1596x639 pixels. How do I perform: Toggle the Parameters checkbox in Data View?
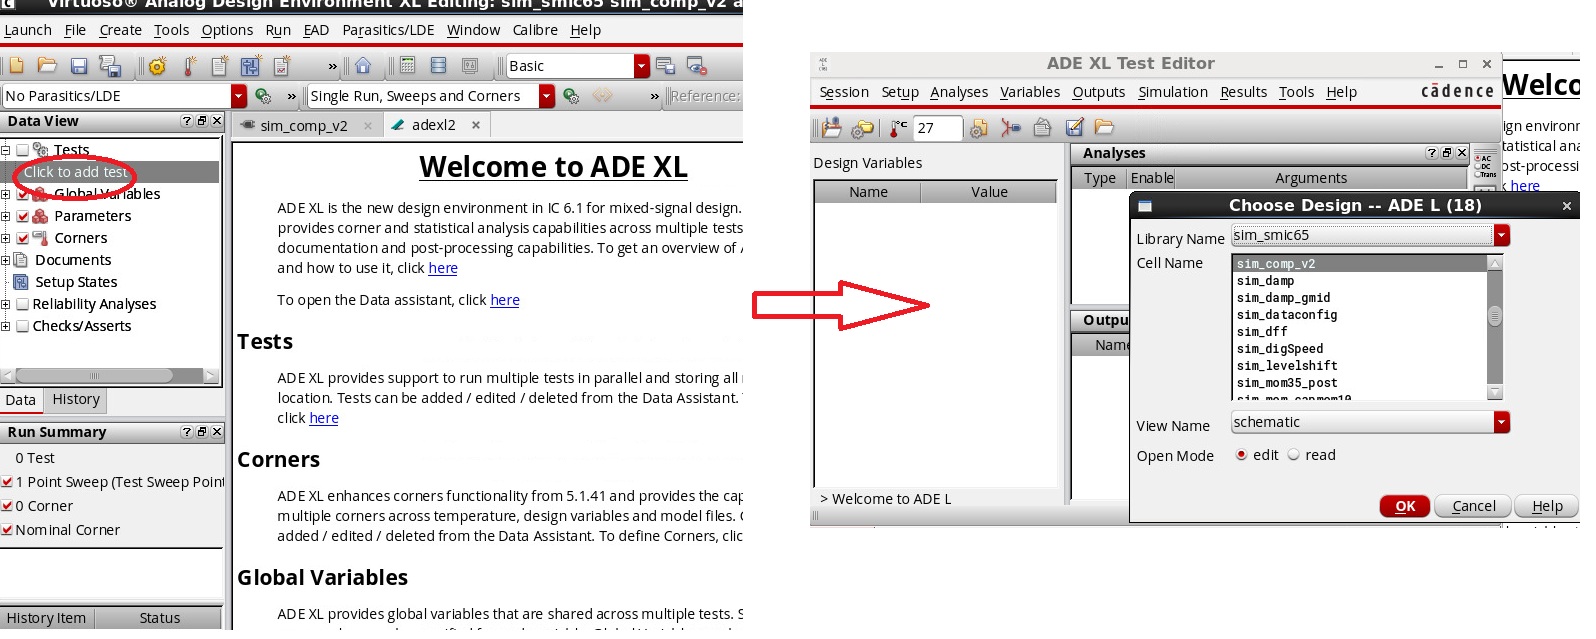click(22, 216)
